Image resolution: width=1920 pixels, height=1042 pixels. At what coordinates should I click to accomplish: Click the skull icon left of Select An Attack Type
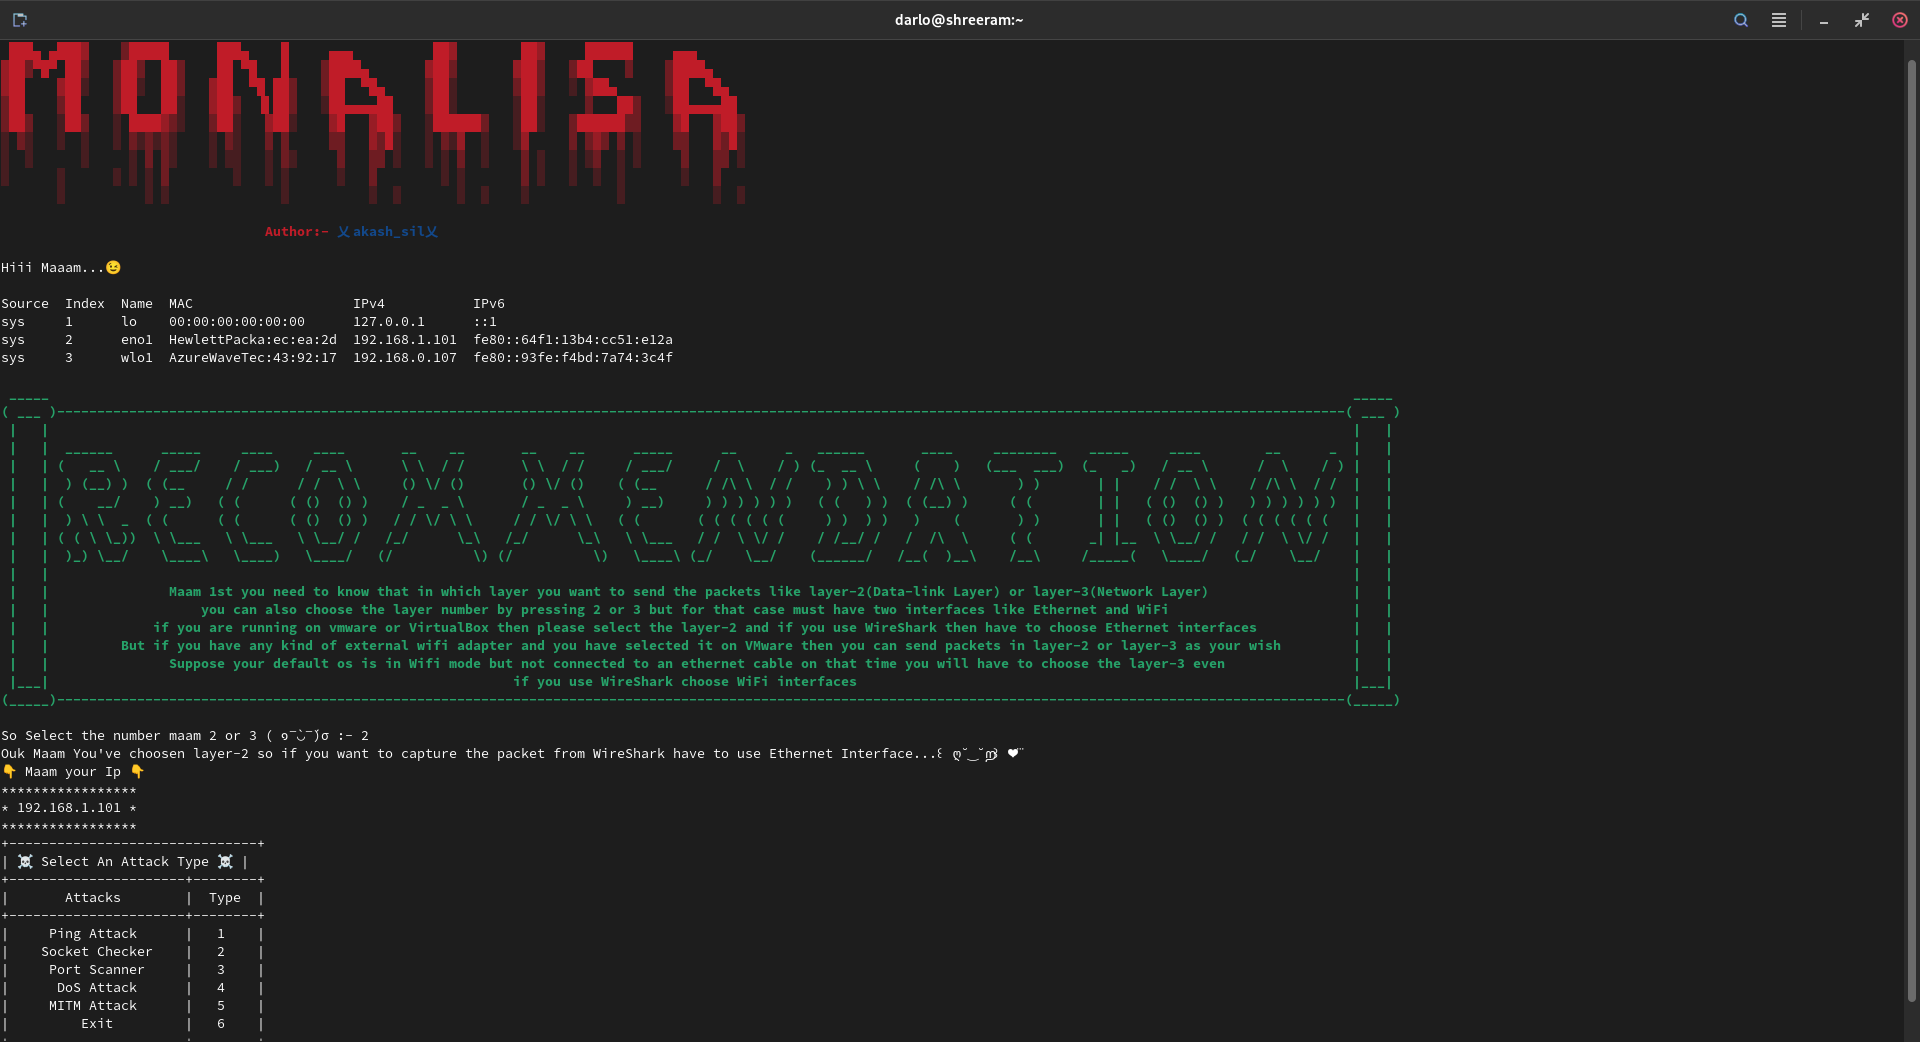[x=25, y=862]
